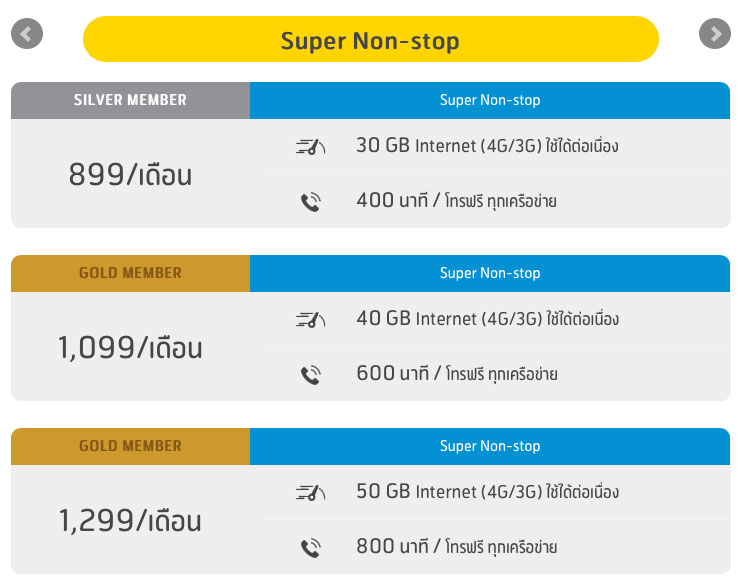
Task: Open the 50 GB Internet (4G/3G) detail
Action: coord(488,491)
